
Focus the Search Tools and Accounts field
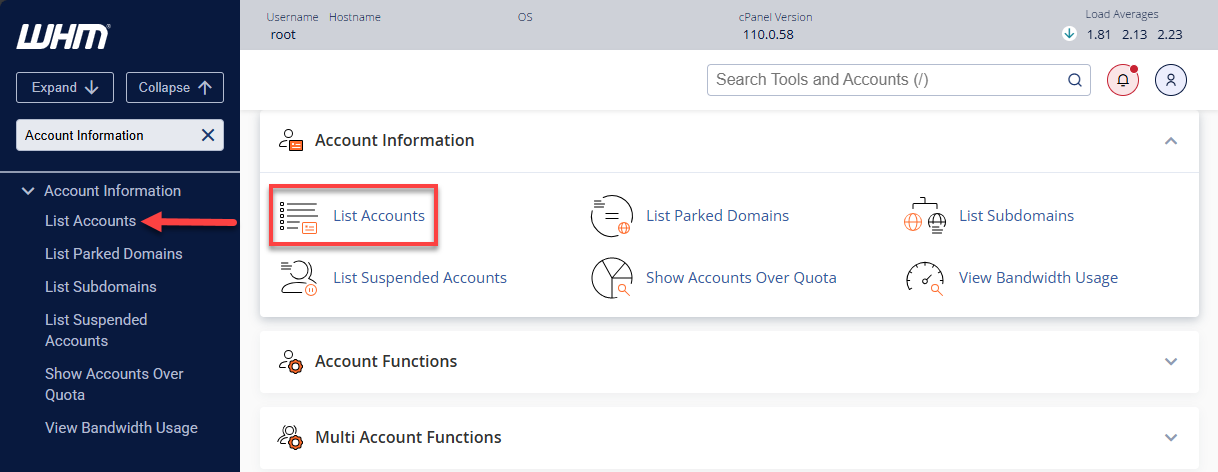[885, 80]
